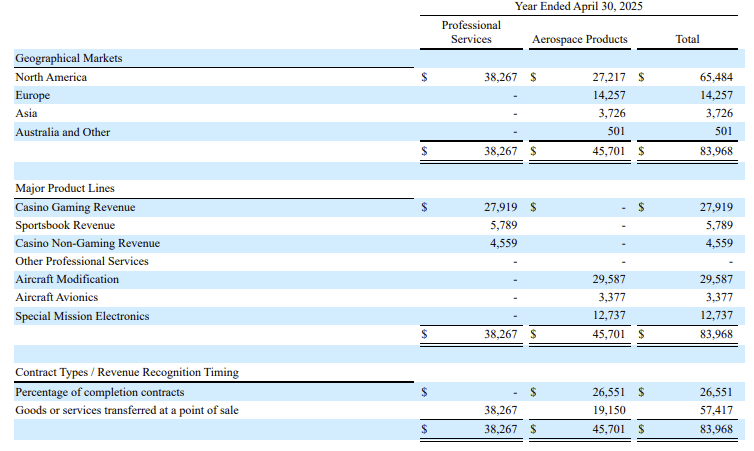This screenshot has height=451, width=754.
Task: Click the Aerospace Products column header
Action: [x=579, y=39]
